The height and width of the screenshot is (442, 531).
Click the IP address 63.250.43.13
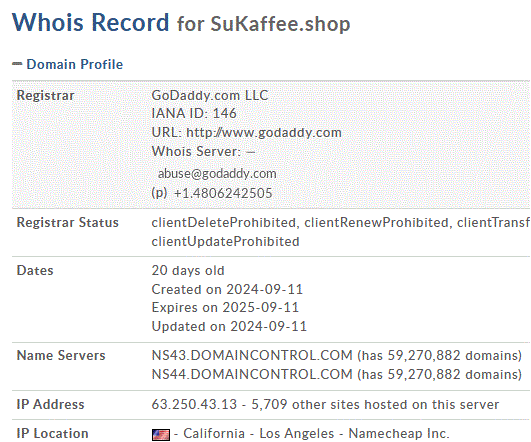pos(194,404)
